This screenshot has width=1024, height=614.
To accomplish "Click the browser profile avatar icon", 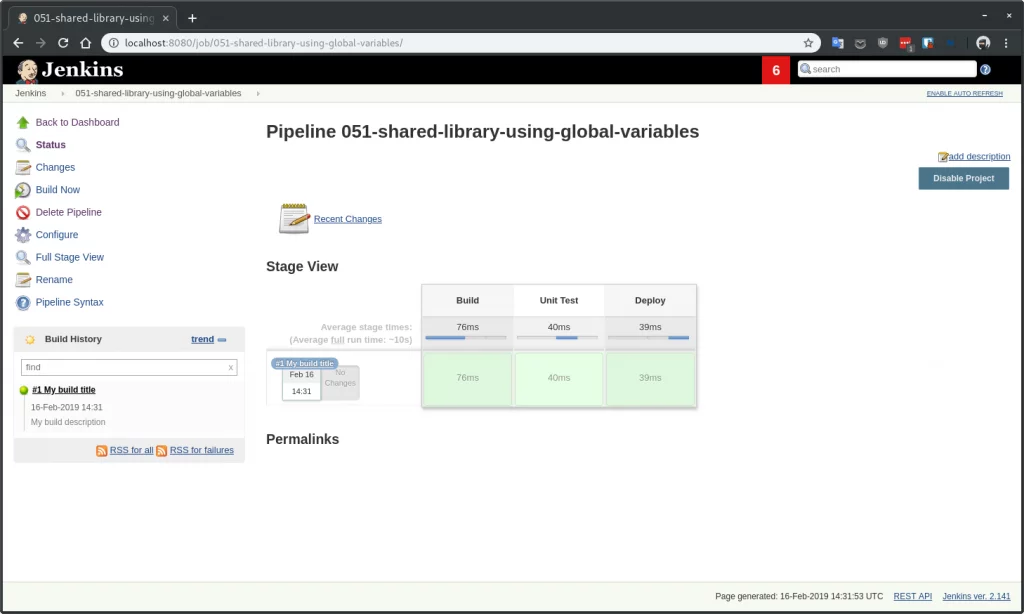I will tap(983, 43).
